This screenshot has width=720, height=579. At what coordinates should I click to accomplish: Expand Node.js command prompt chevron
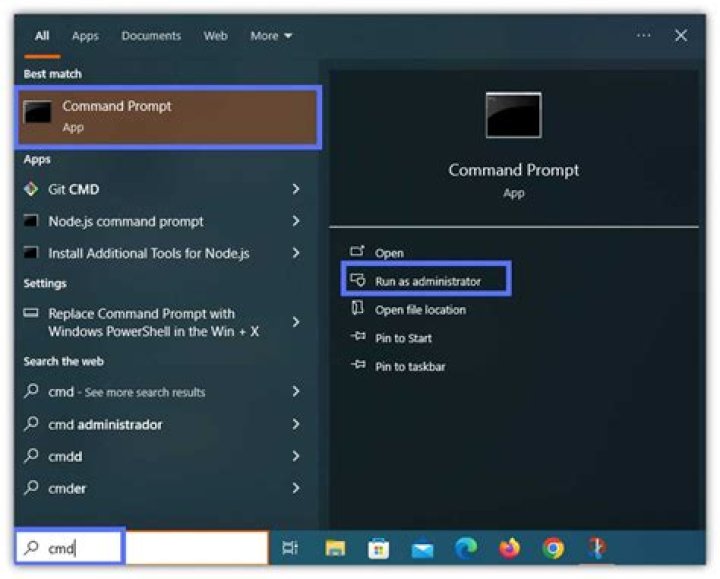tap(296, 221)
